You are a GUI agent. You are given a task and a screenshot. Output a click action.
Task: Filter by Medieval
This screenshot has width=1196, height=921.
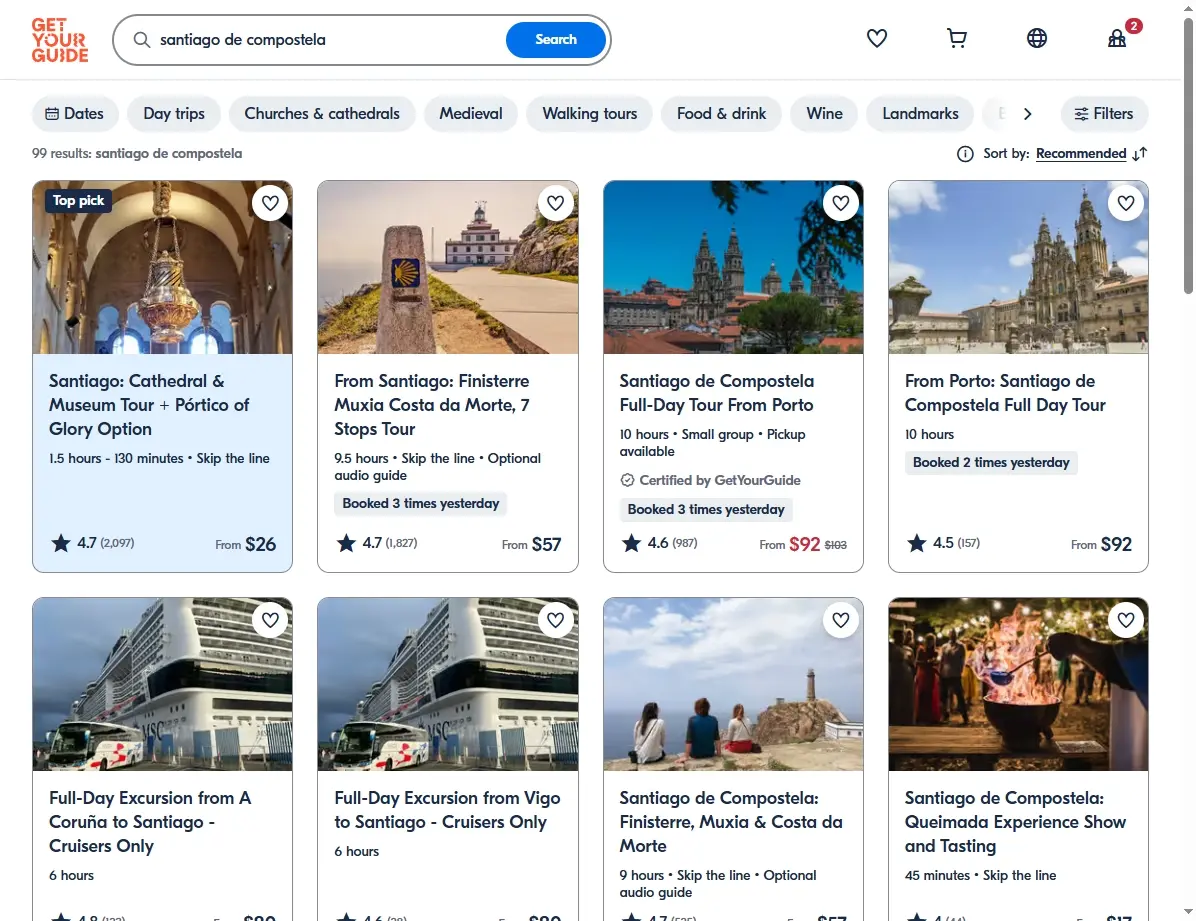(x=471, y=114)
